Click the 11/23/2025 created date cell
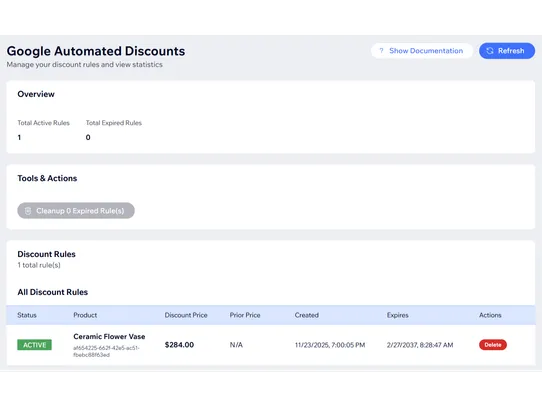Image resolution: width=542 pixels, height=407 pixels. (330, 345)
